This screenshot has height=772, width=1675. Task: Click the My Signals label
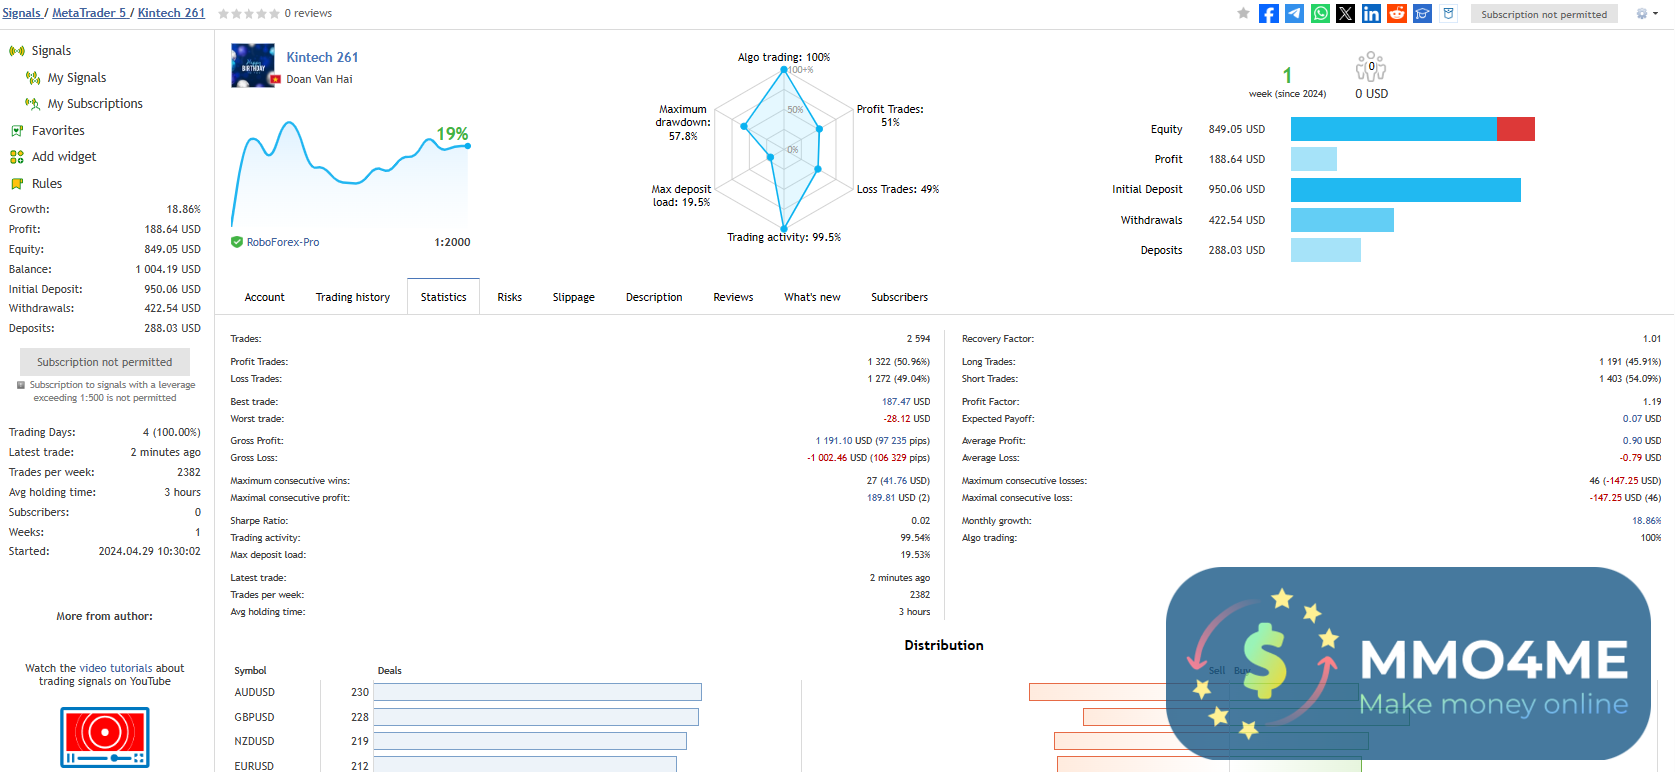77,78
